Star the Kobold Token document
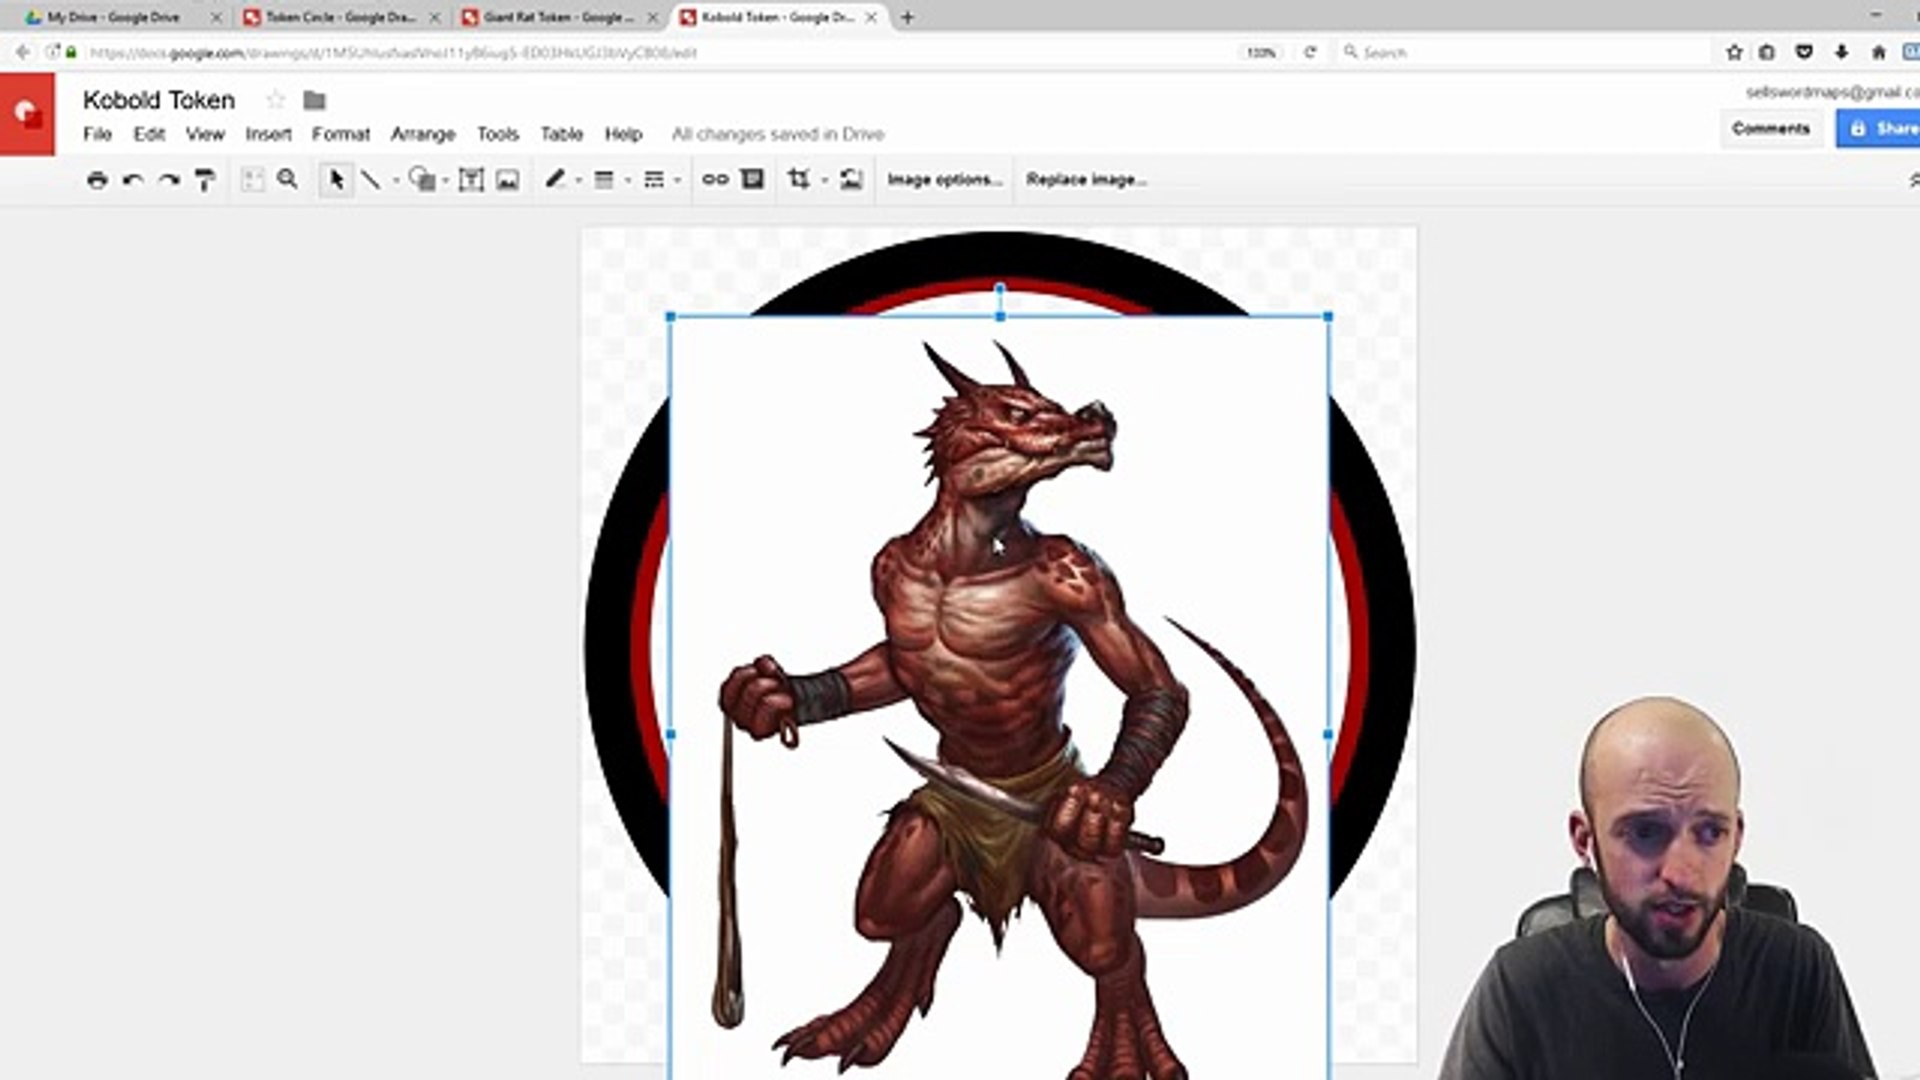Image resolution: width=1920 pixels, height=1080 pixels. click(275, 100)
